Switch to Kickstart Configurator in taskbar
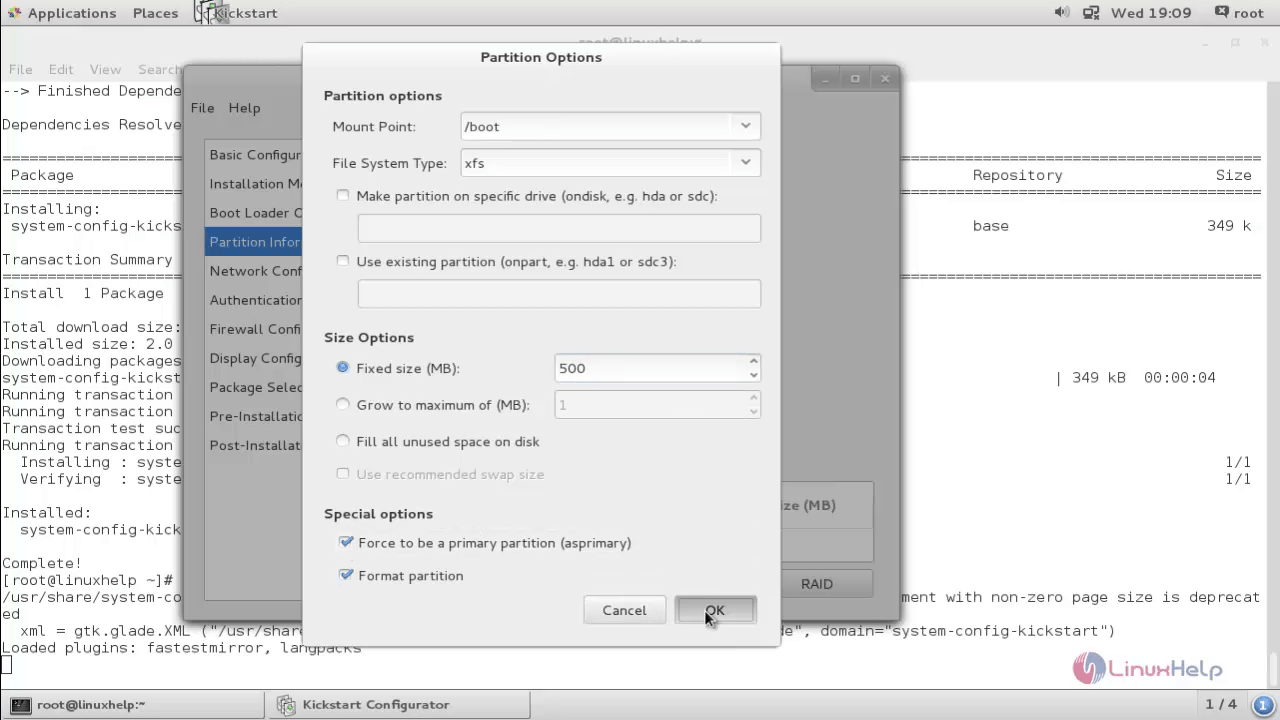The image size is (1280, 720). pos(398,704)
